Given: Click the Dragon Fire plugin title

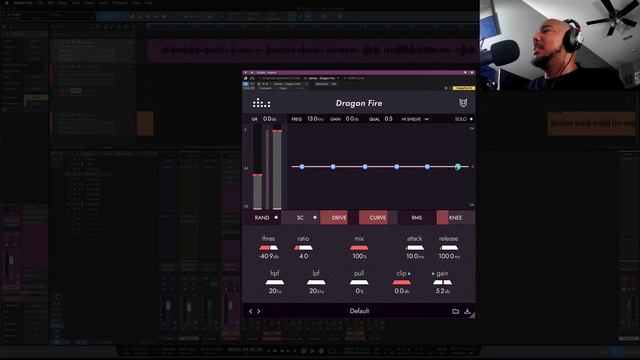Looking at the screenshot, I should [x=359, y=103].
